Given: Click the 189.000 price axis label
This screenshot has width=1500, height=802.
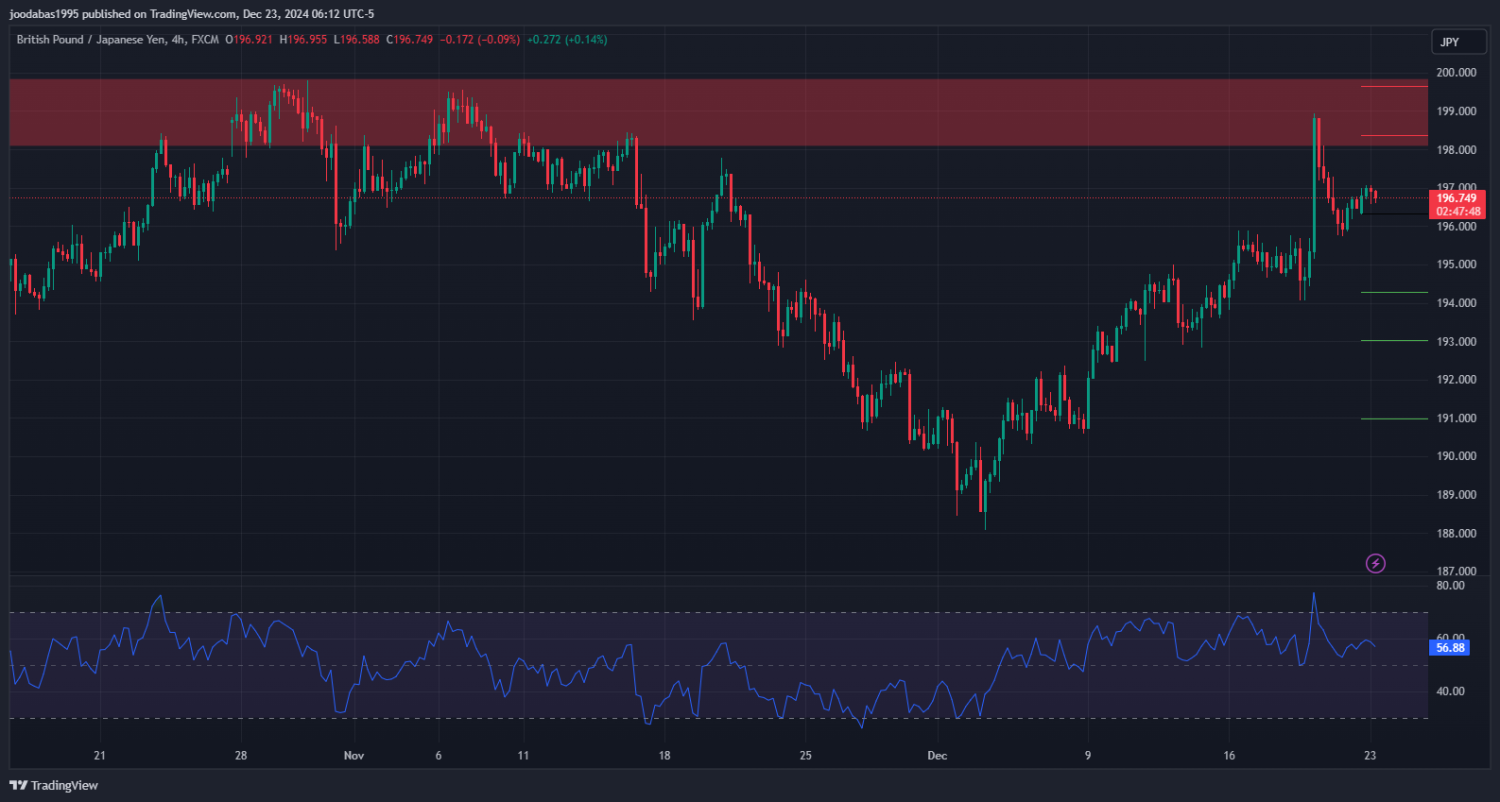Looking at the screenshot, I should tap(1457, 495).
